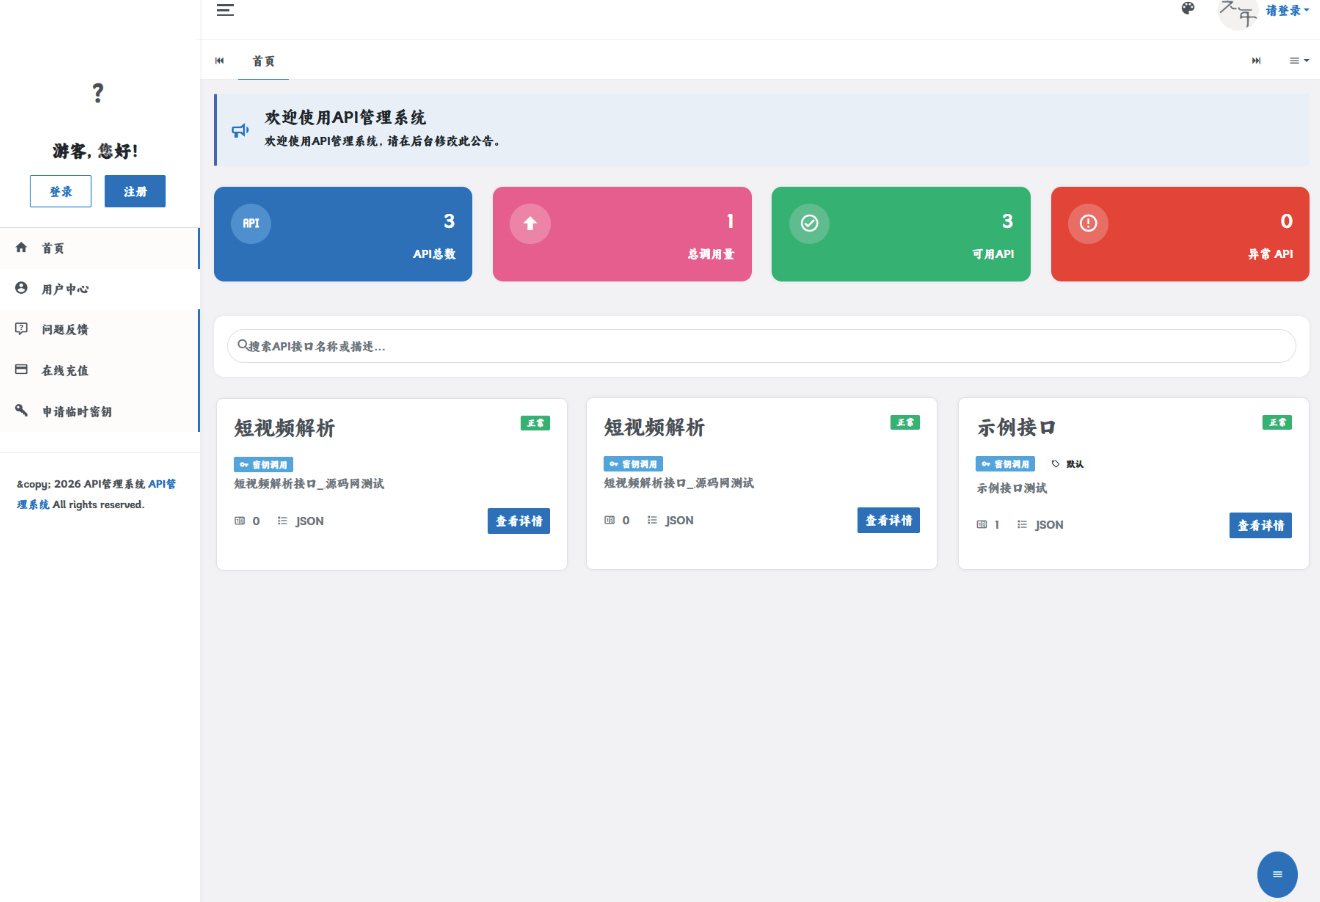Open the 请登录 dropdown

click(x=1287, y=10)
